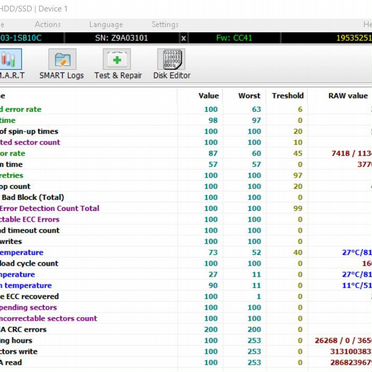
Task: Click RAW value 7418 / 113
Action: pyautogui.click(x=351, y=153)
